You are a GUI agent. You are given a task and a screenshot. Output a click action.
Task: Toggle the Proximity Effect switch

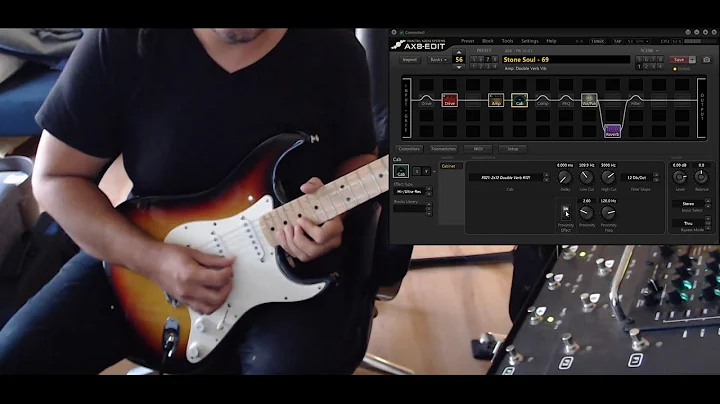pos(566,213)
